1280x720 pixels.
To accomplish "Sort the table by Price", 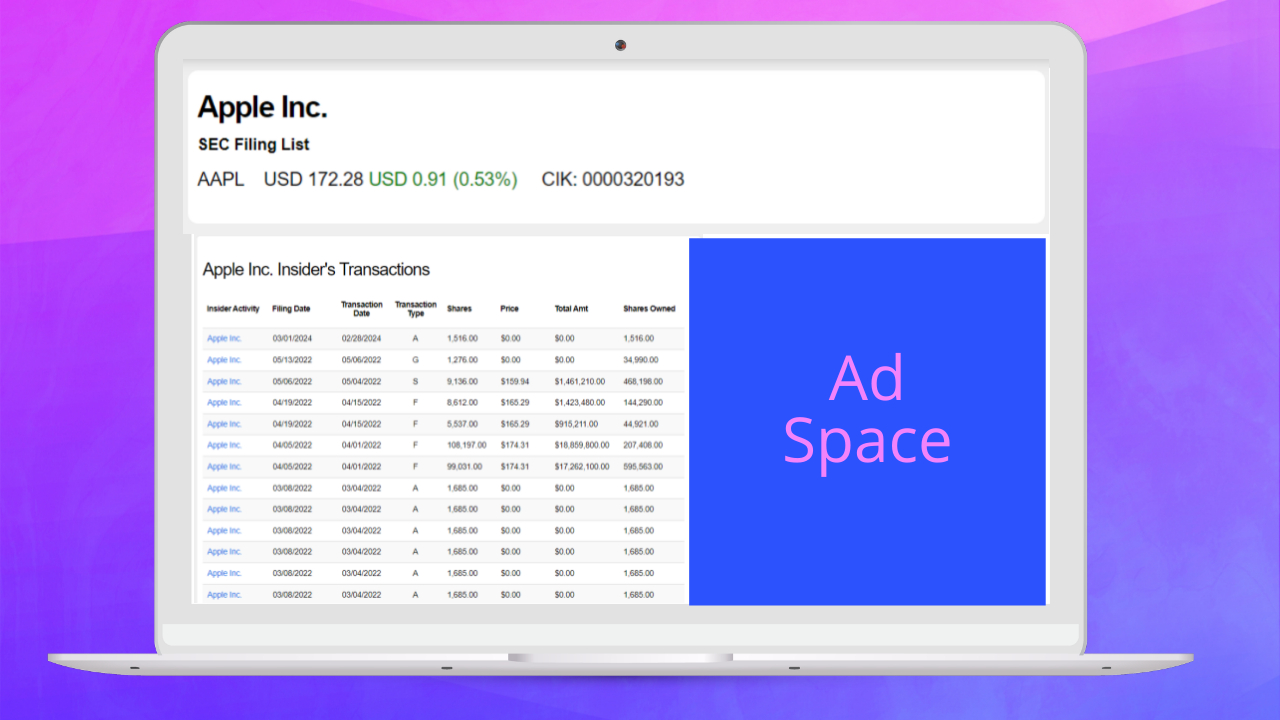I will [510, 308].
